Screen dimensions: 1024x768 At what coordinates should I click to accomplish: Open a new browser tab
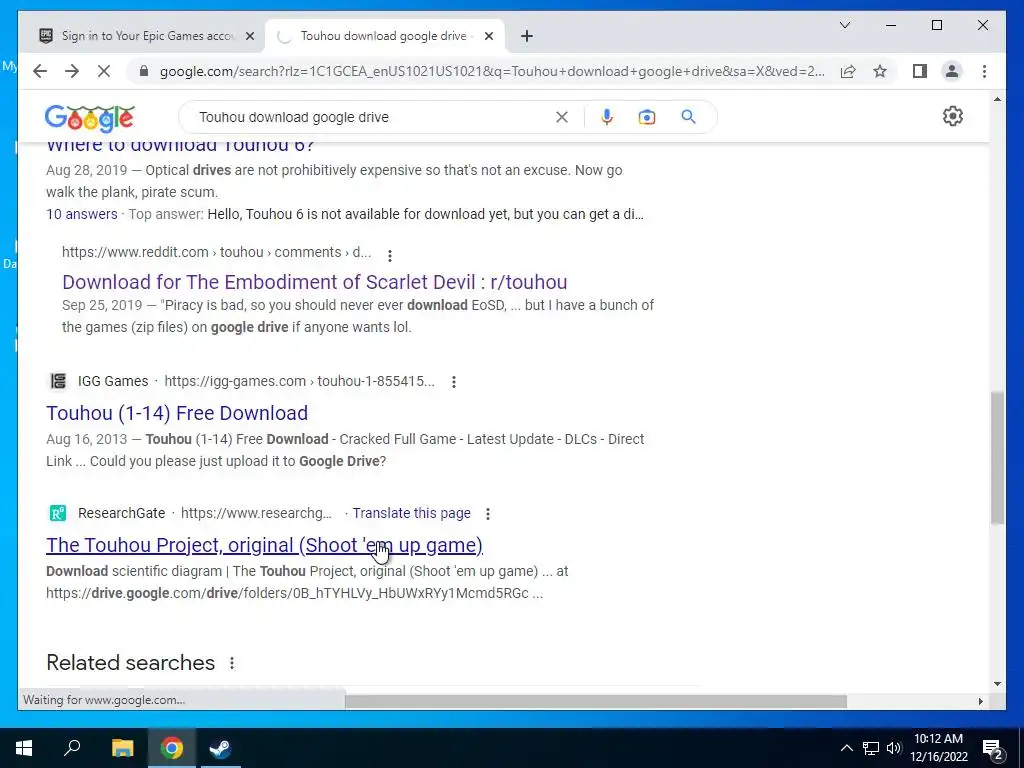(527, 36)
